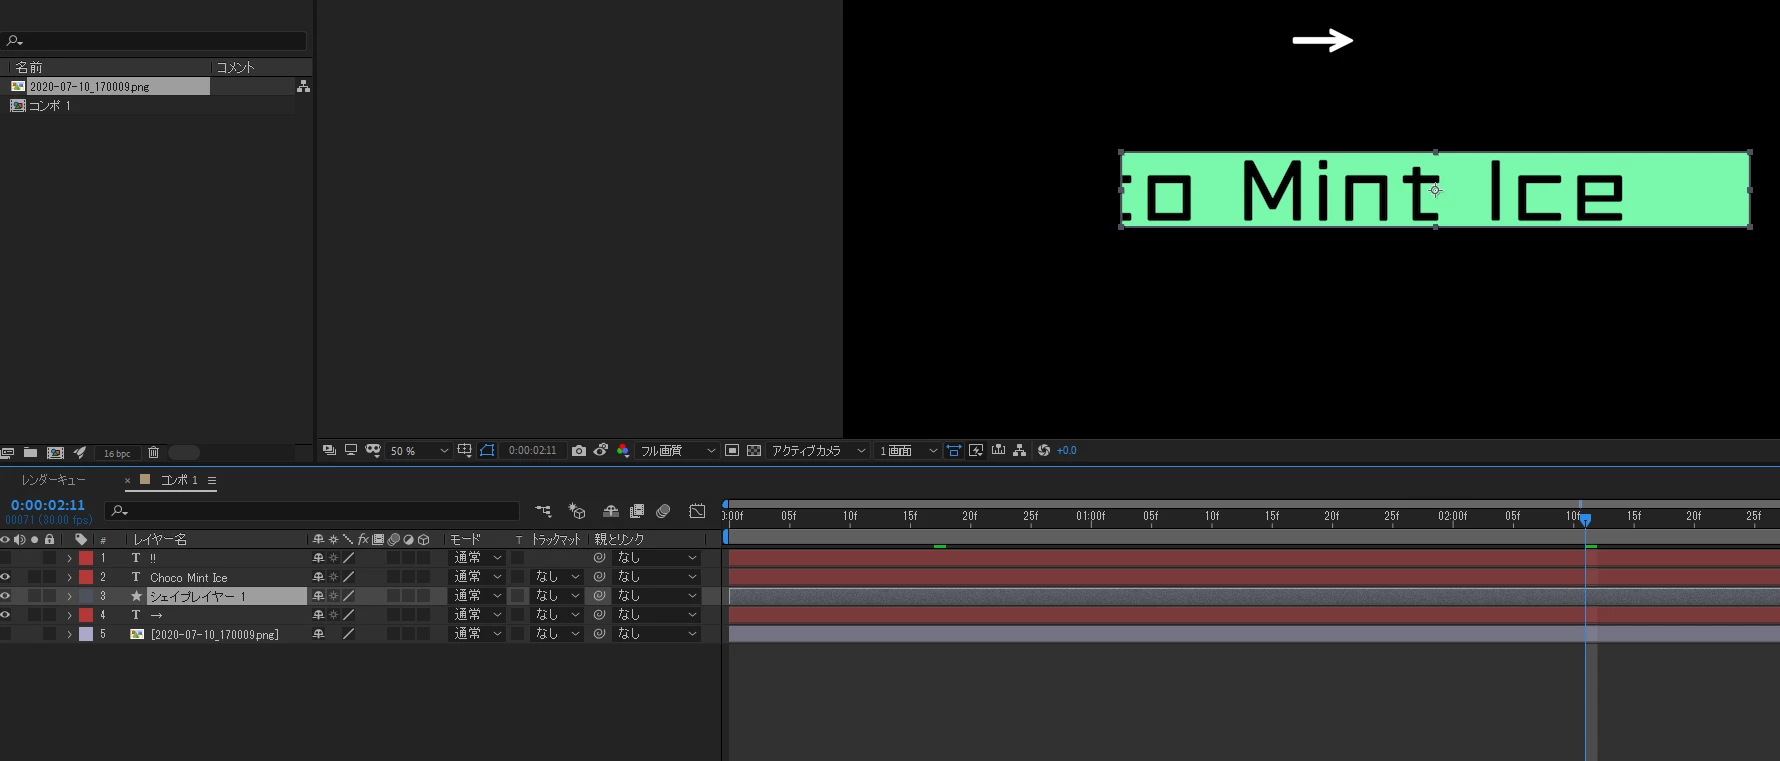The image size is (1780, 761).
Task: Expand the Choco Mint Ice layer properties
Action: coord(69,577)
